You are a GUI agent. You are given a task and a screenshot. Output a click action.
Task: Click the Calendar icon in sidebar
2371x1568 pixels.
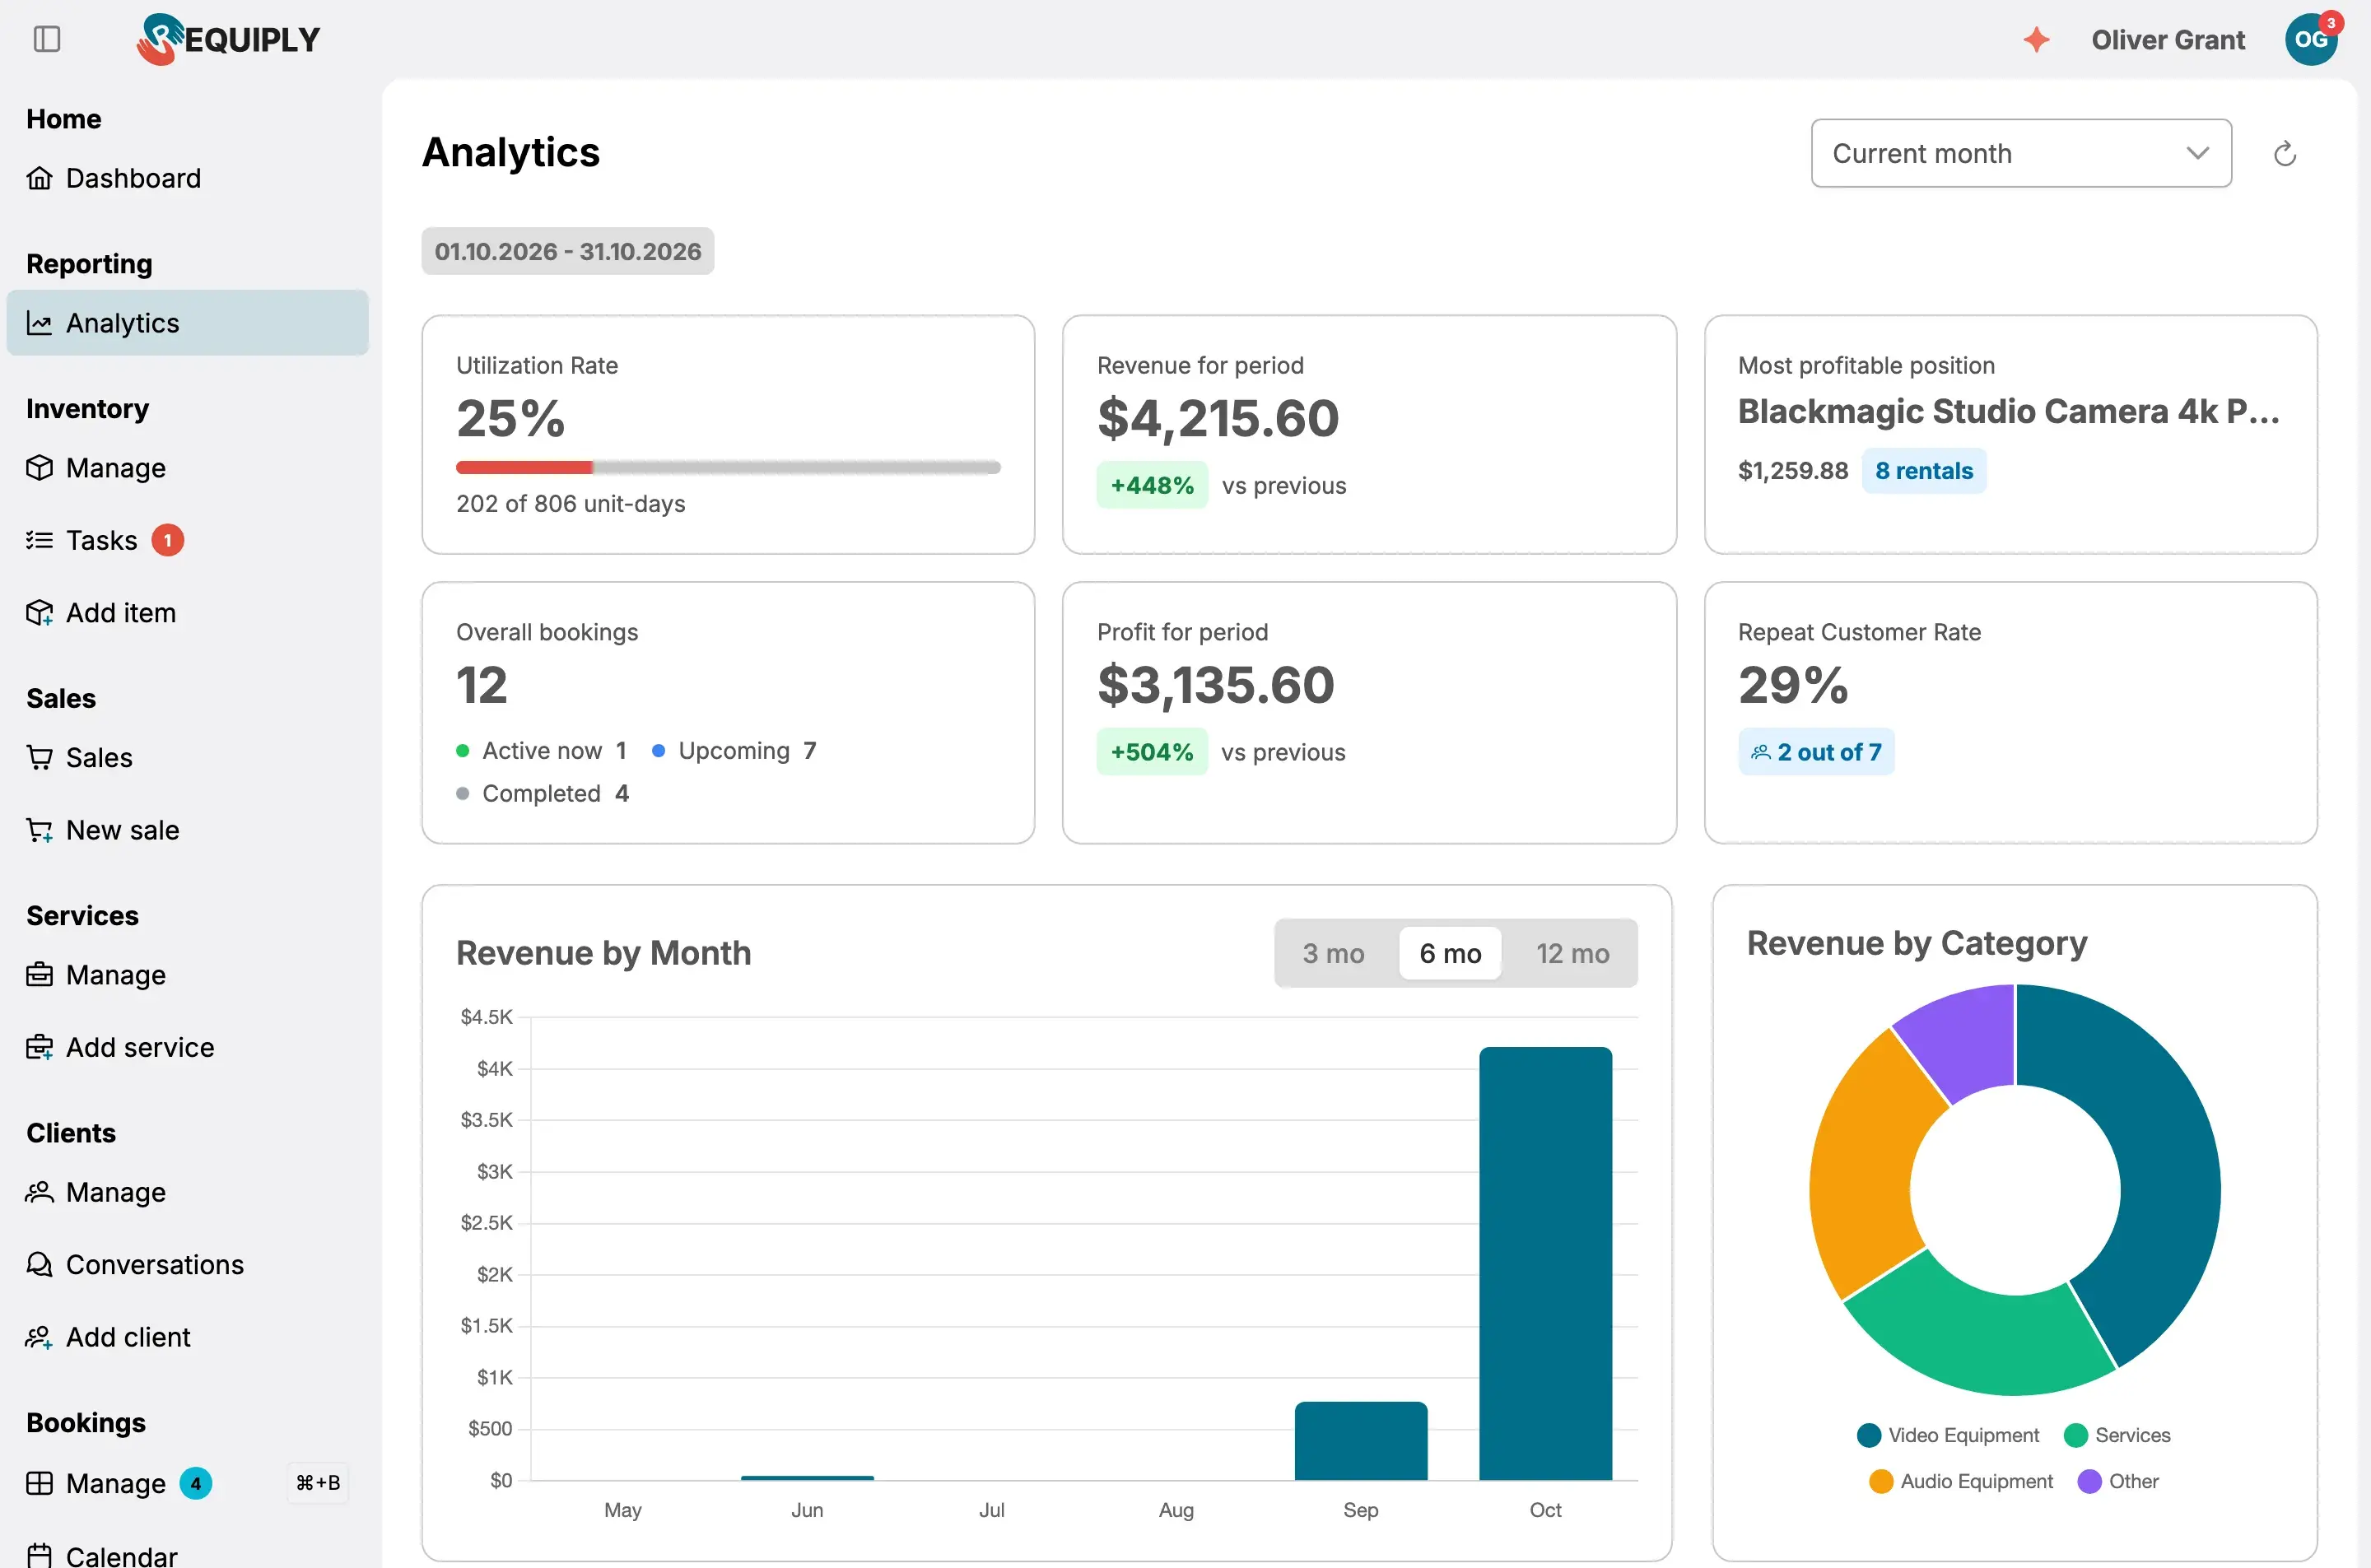[39, 1555]
